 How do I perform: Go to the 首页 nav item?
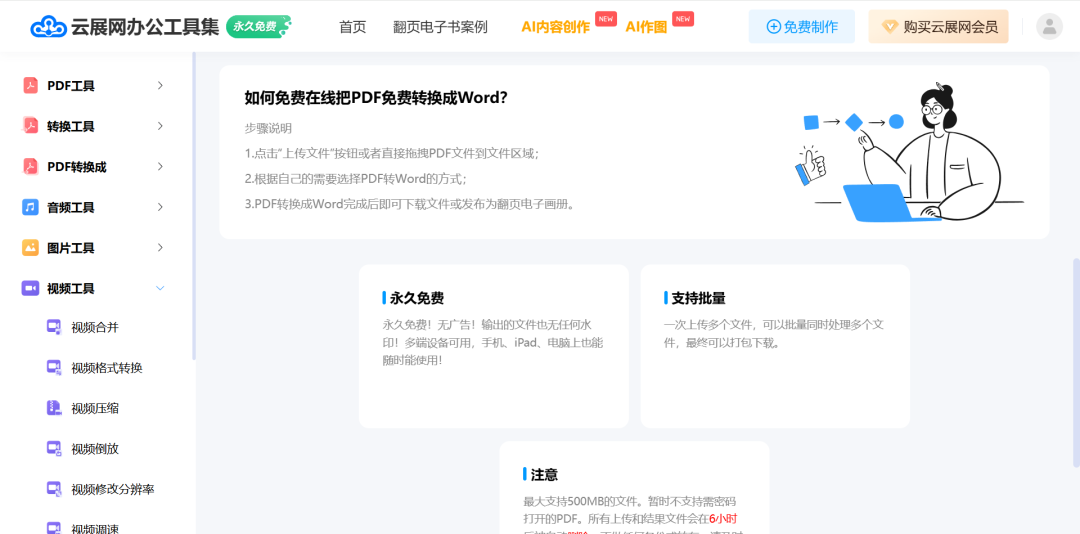pos(352,27)
